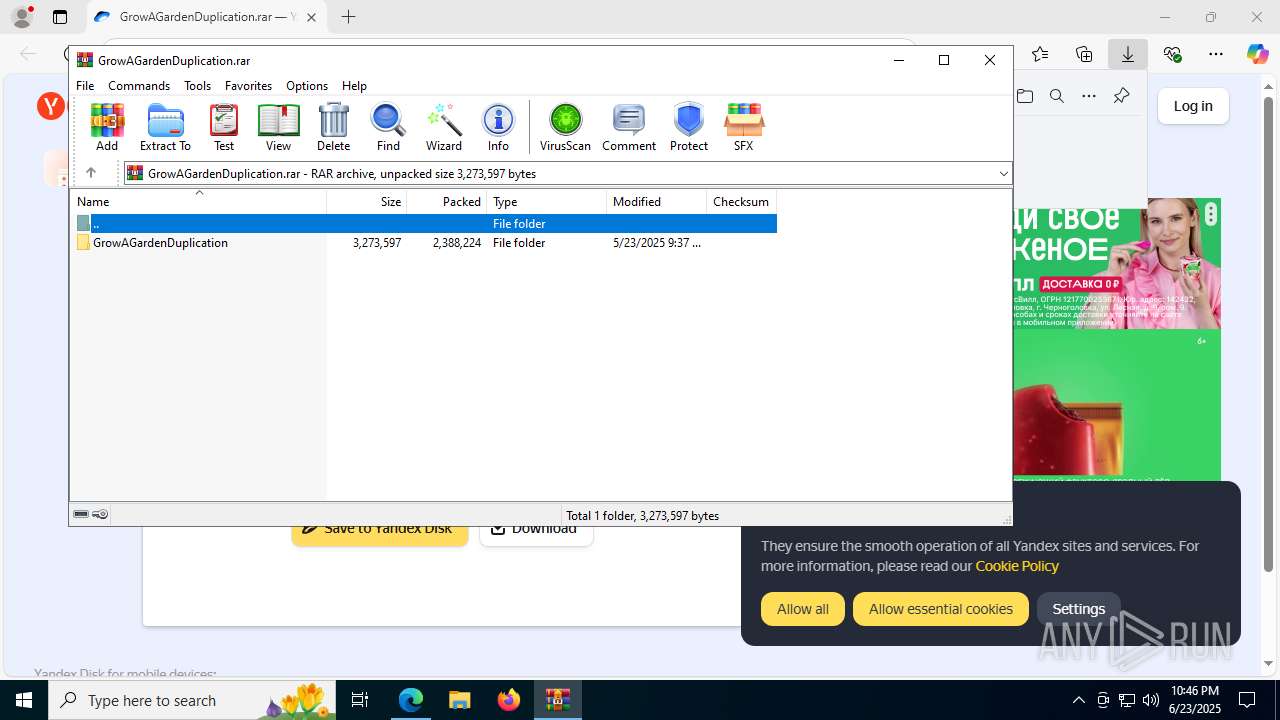Click the pin icon in browser panel
This screenshot has width=1280, height=720.
(x=1121, y=96)
